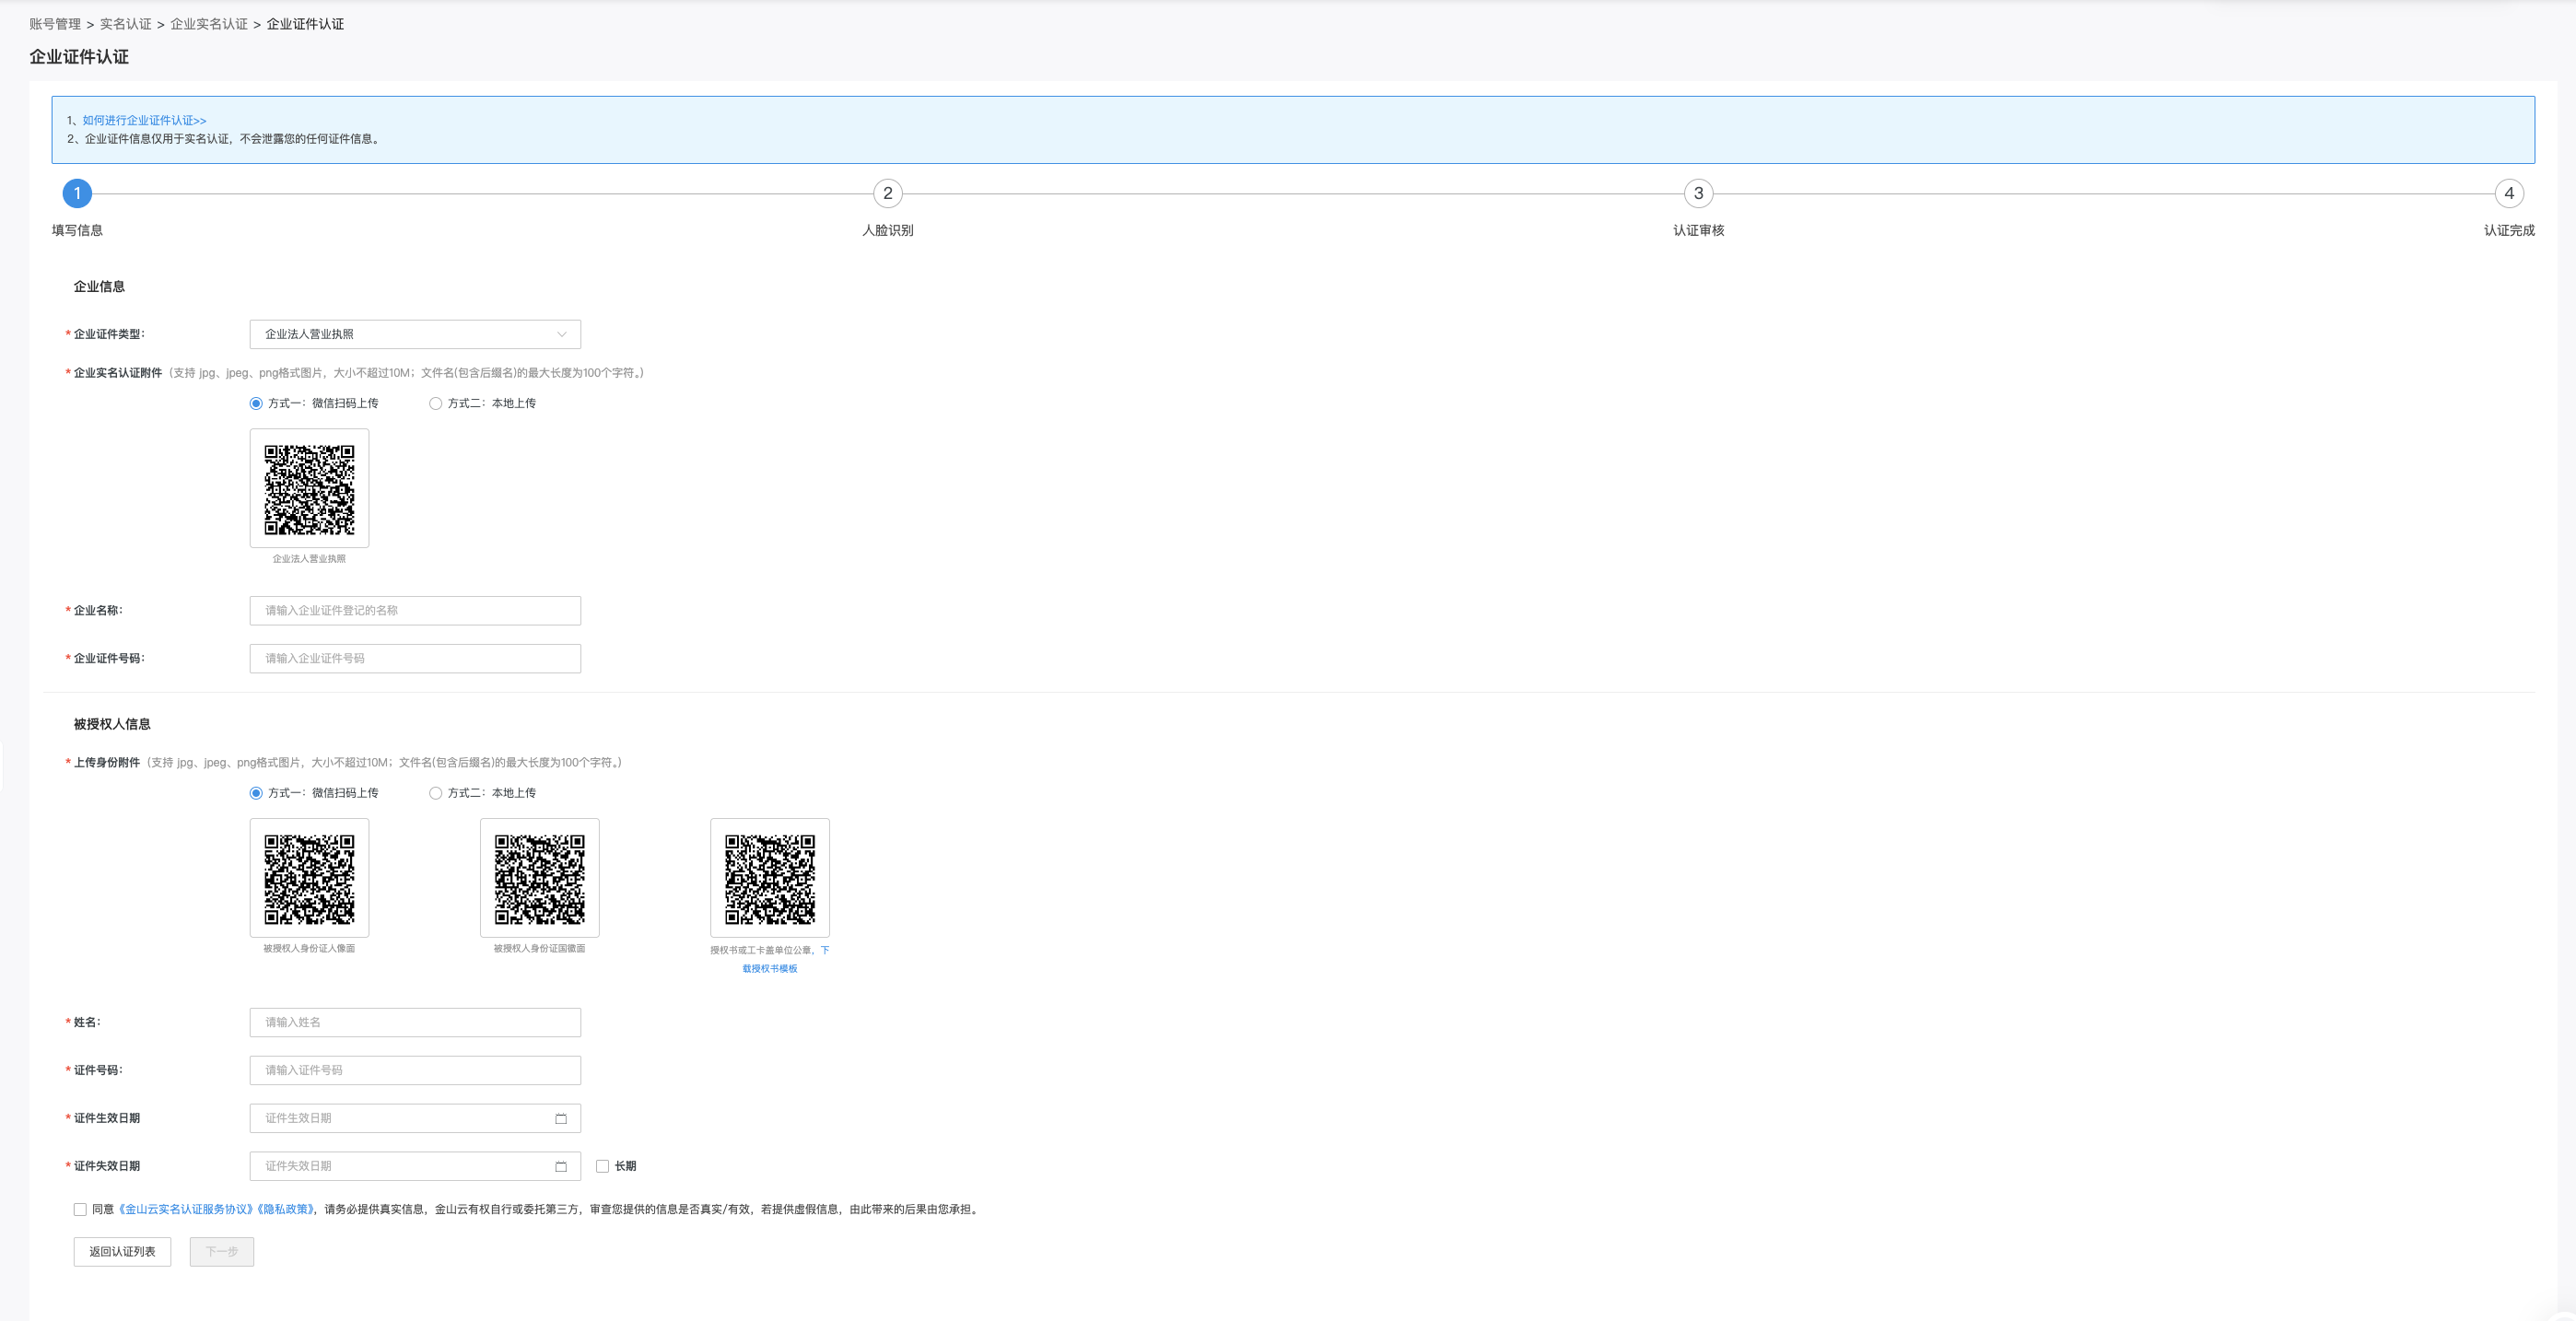Click the 返回认证列表 button

(x=122, y=1252)
